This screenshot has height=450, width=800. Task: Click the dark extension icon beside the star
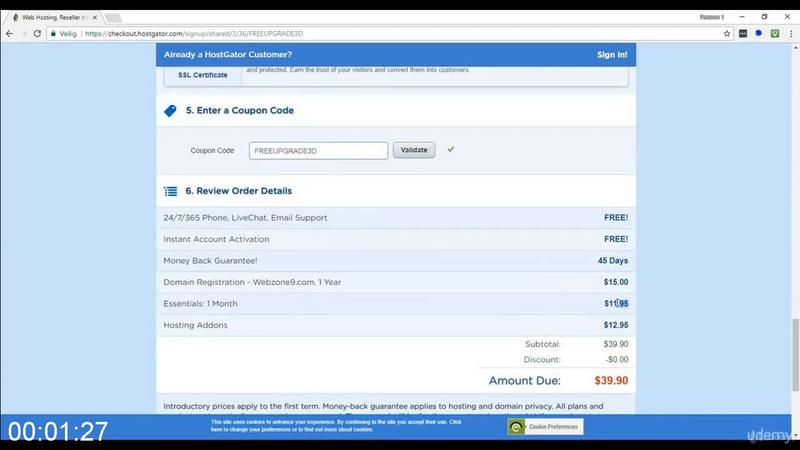click(743, 34)
